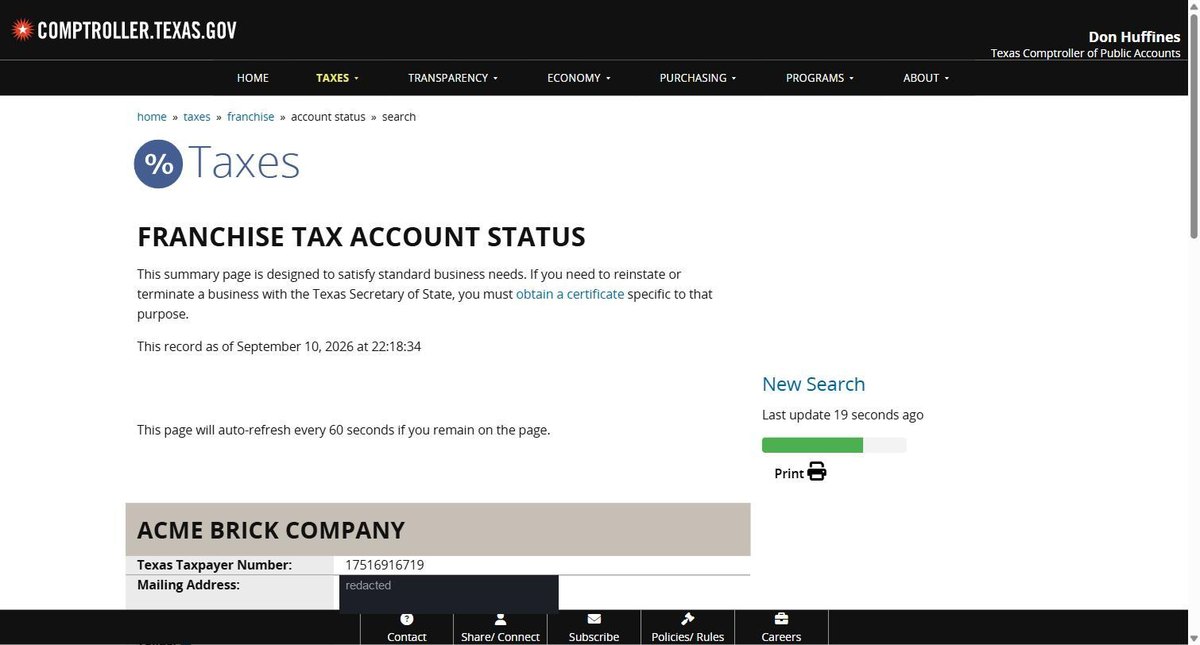Image resolution: width=1200 pixels, height=645 pixels.
Task: Click the ACME BRICK COMPANY heading
Action: [271, 530]
